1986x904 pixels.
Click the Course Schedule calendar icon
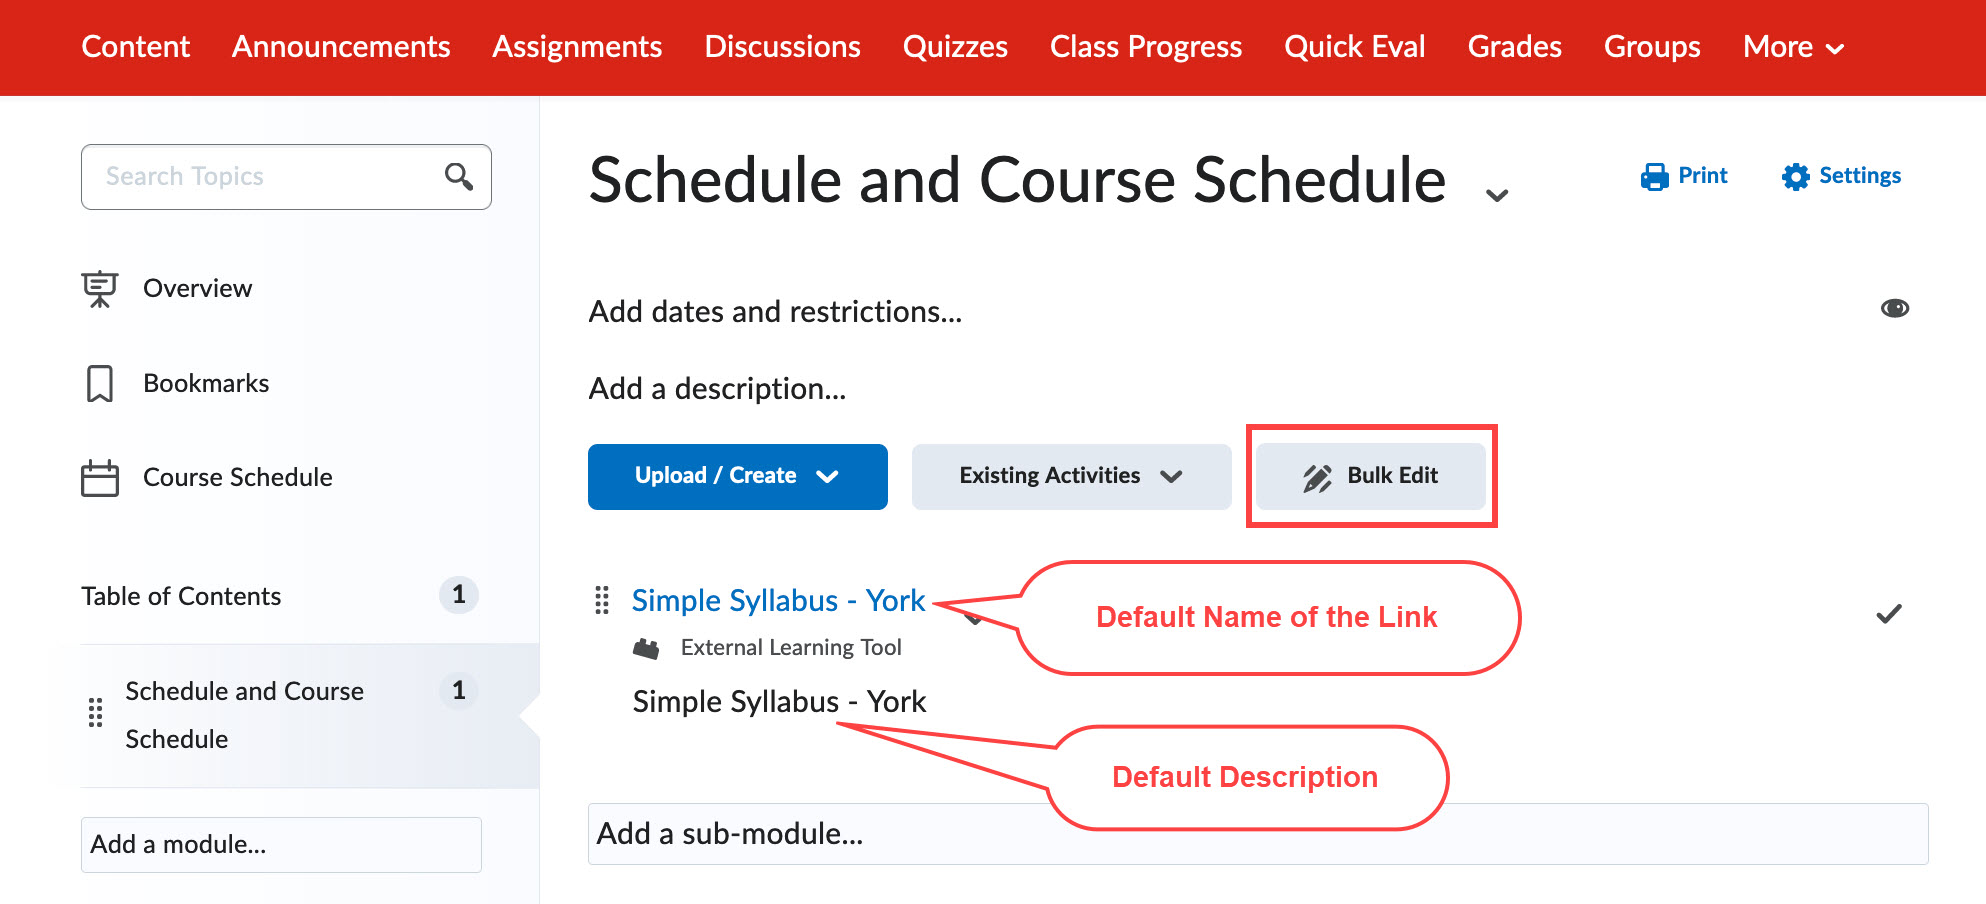click(100, 478)
